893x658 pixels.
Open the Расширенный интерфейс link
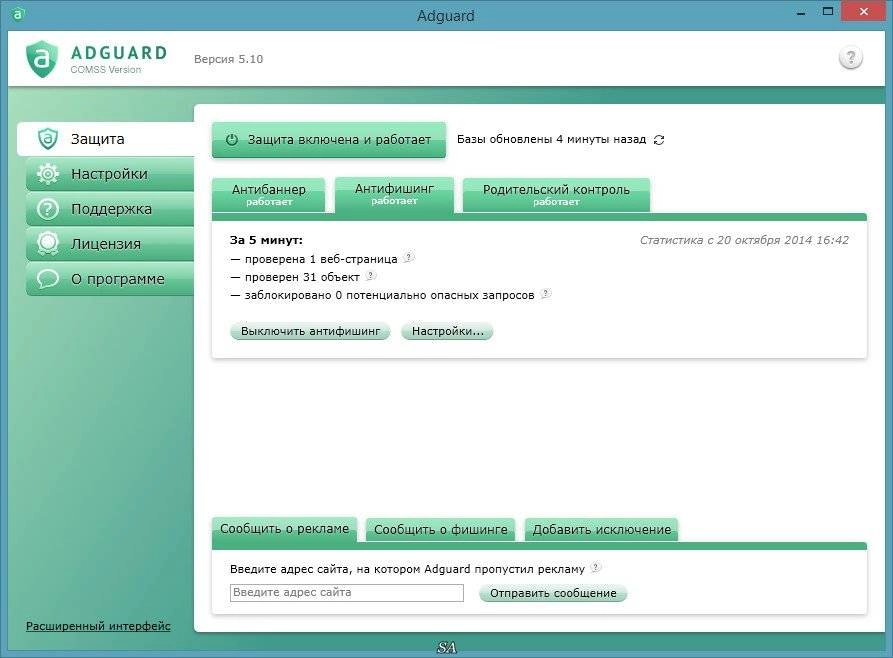point(98,626)
